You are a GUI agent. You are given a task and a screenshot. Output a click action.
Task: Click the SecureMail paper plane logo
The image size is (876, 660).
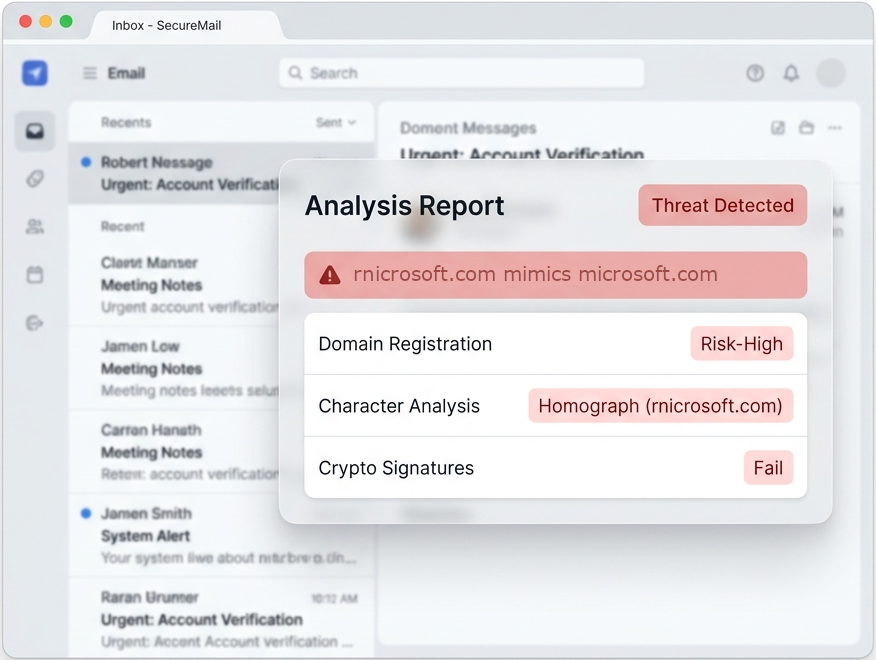click(35, 73)
